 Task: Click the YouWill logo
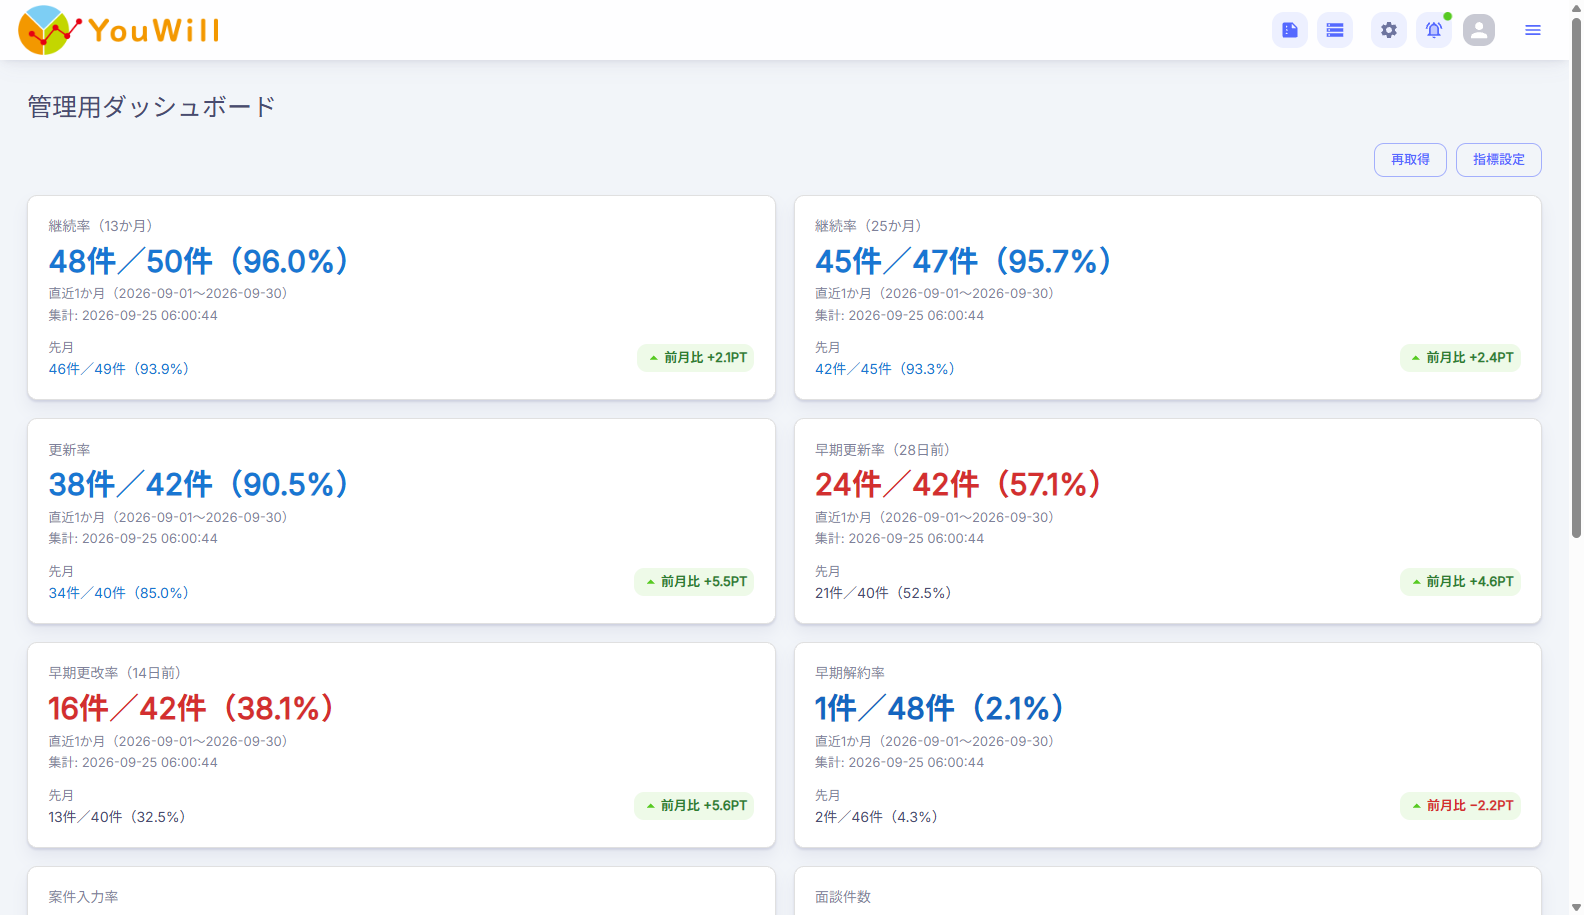pyautogui.click(x=119, y=30)
